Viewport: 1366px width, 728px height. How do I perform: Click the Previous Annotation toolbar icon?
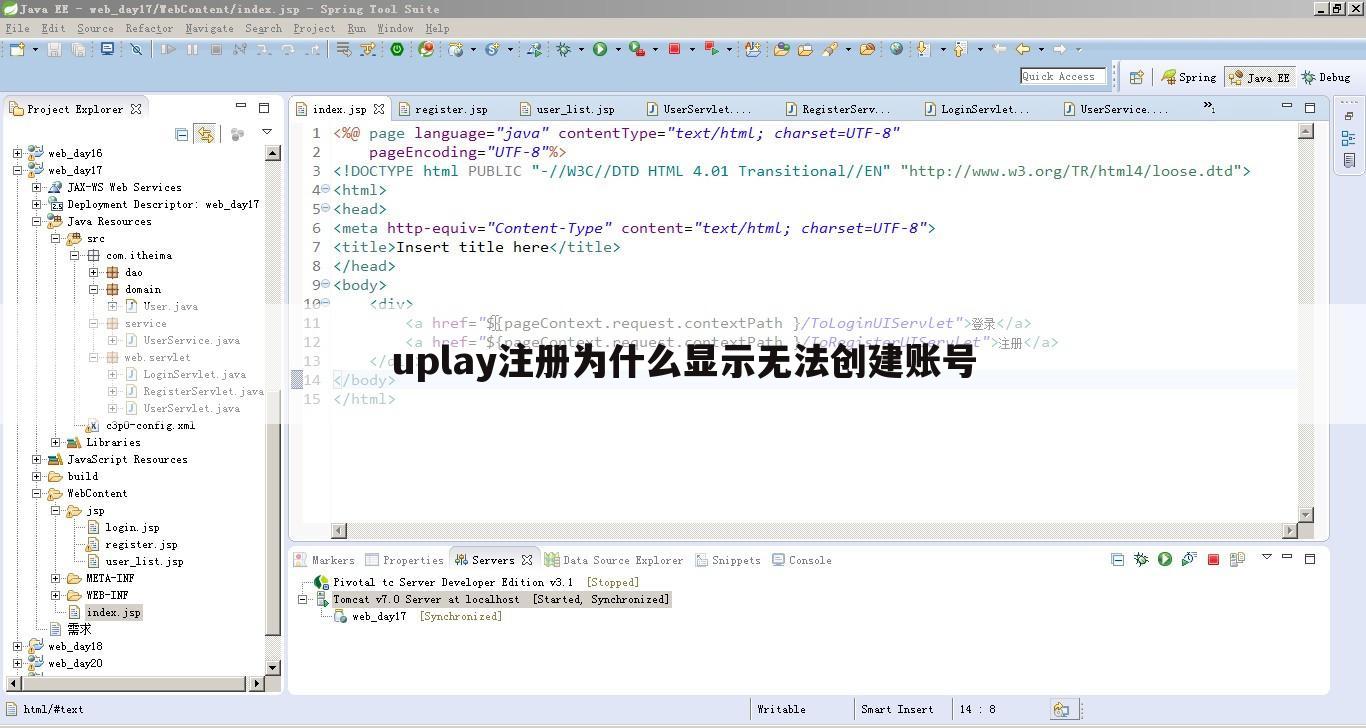pos(959,49)
